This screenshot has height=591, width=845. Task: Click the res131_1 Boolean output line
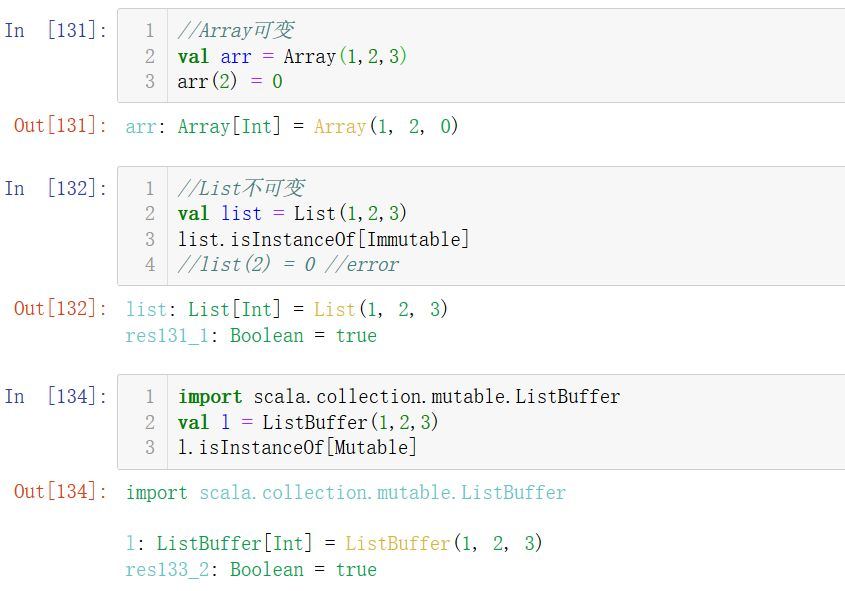tap(251, 336)
